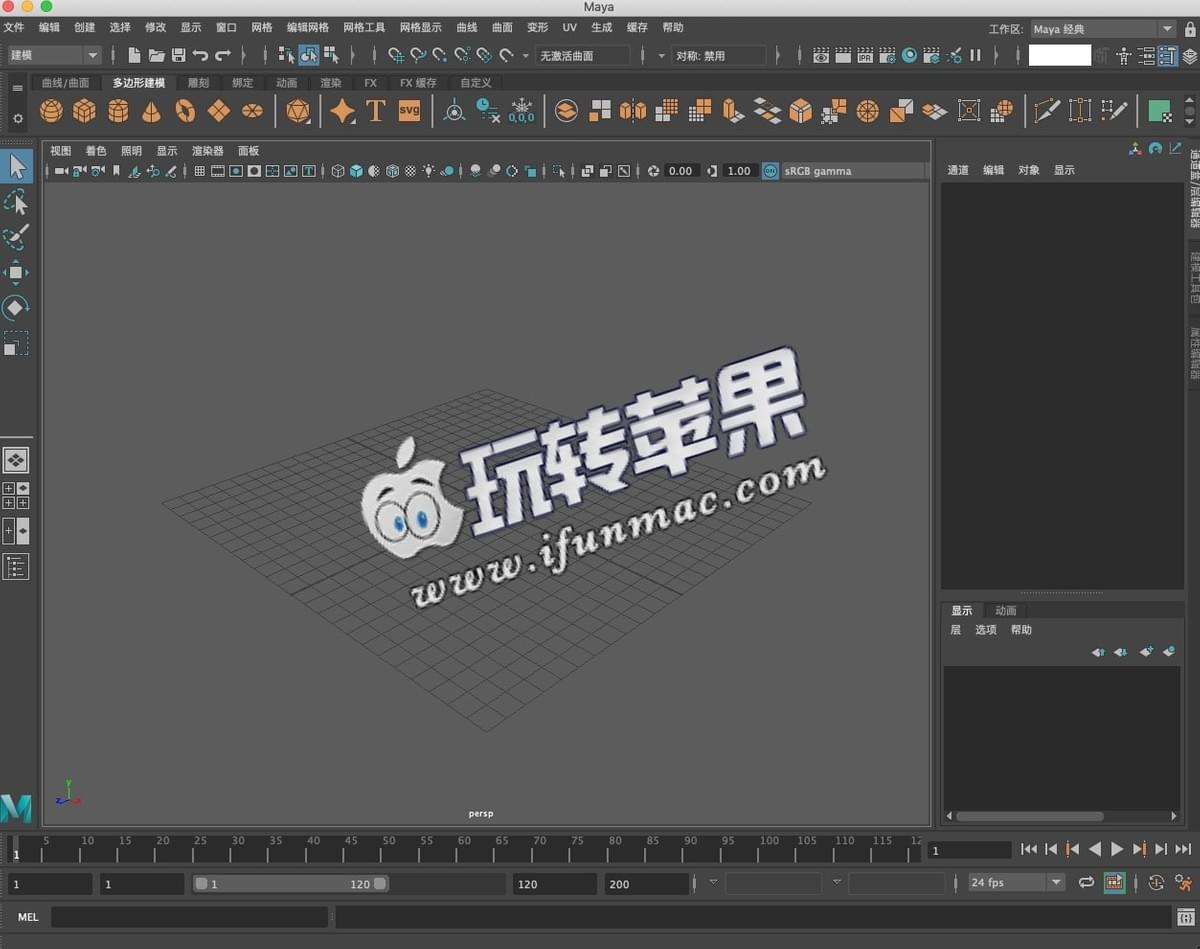
Task: Click the Save scene disk icon
Action: click(179, 56)
